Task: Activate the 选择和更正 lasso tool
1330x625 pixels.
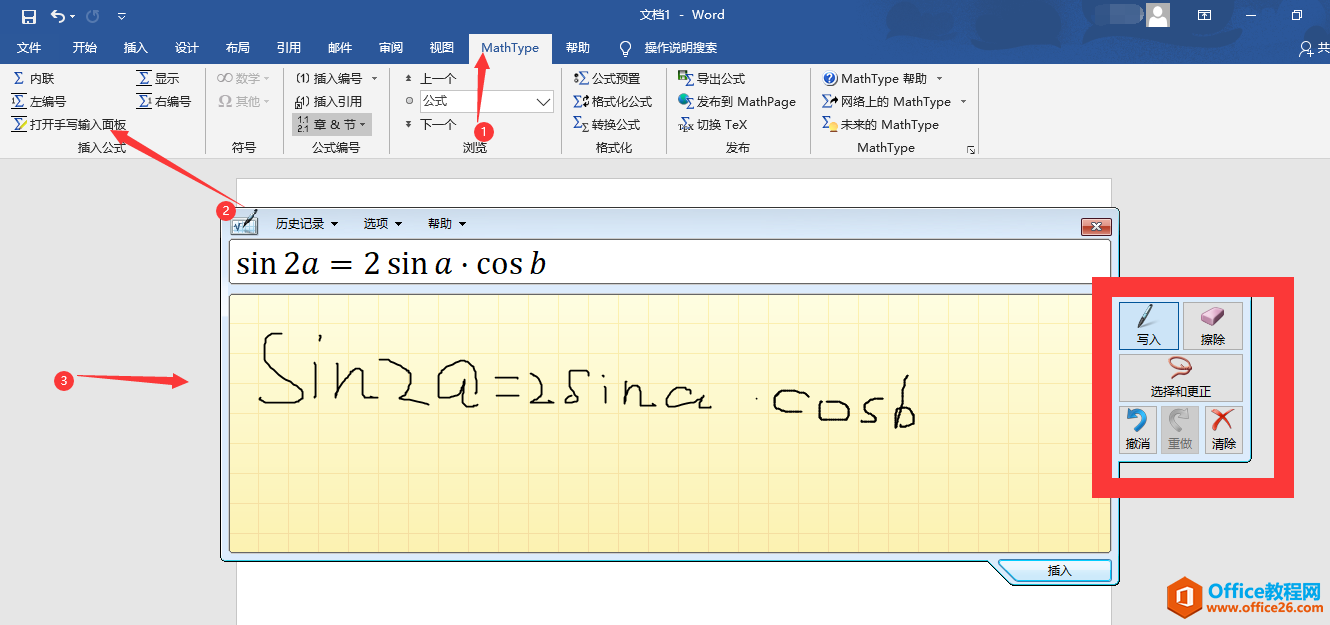Action: (x=1180, y=377)
